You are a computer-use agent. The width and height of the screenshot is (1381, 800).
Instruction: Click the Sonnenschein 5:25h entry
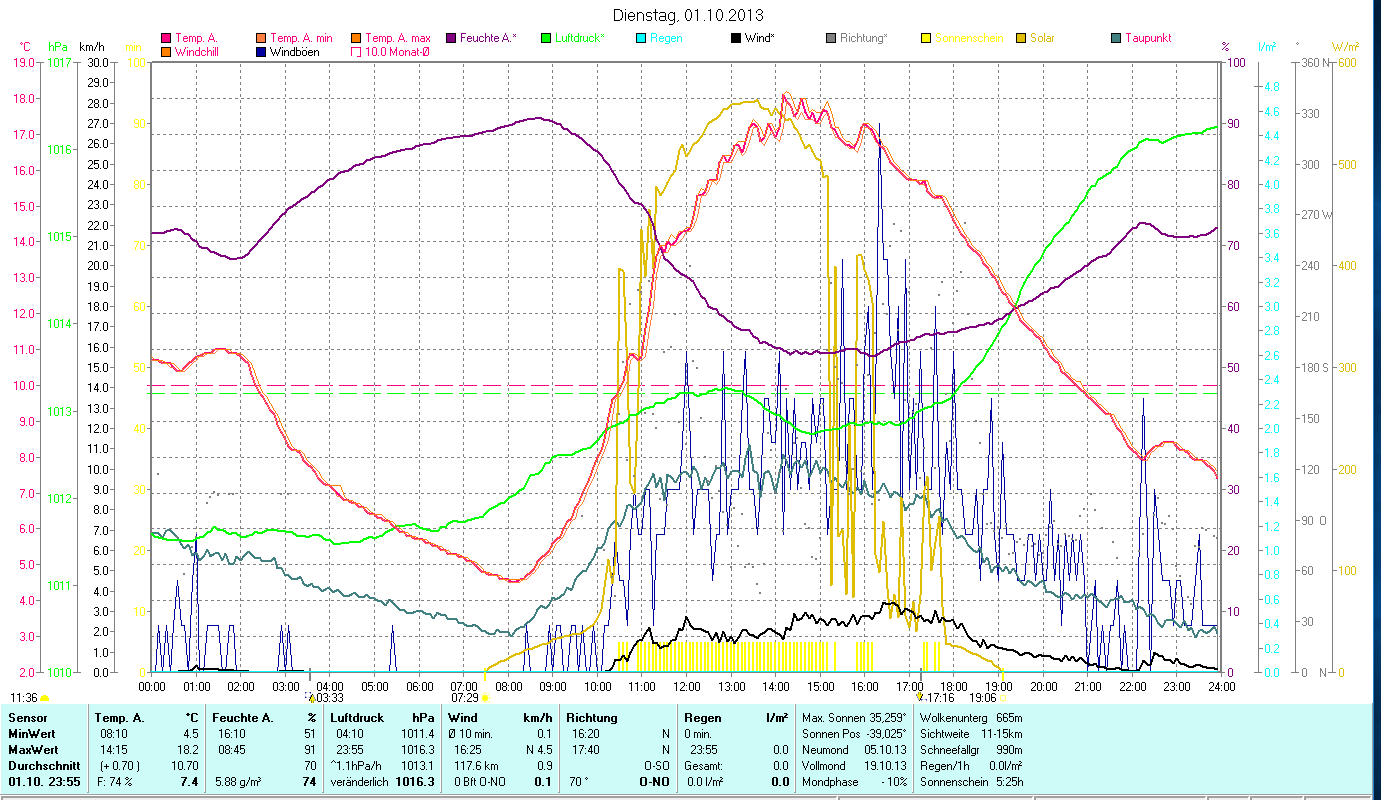(x=970, y=781)
